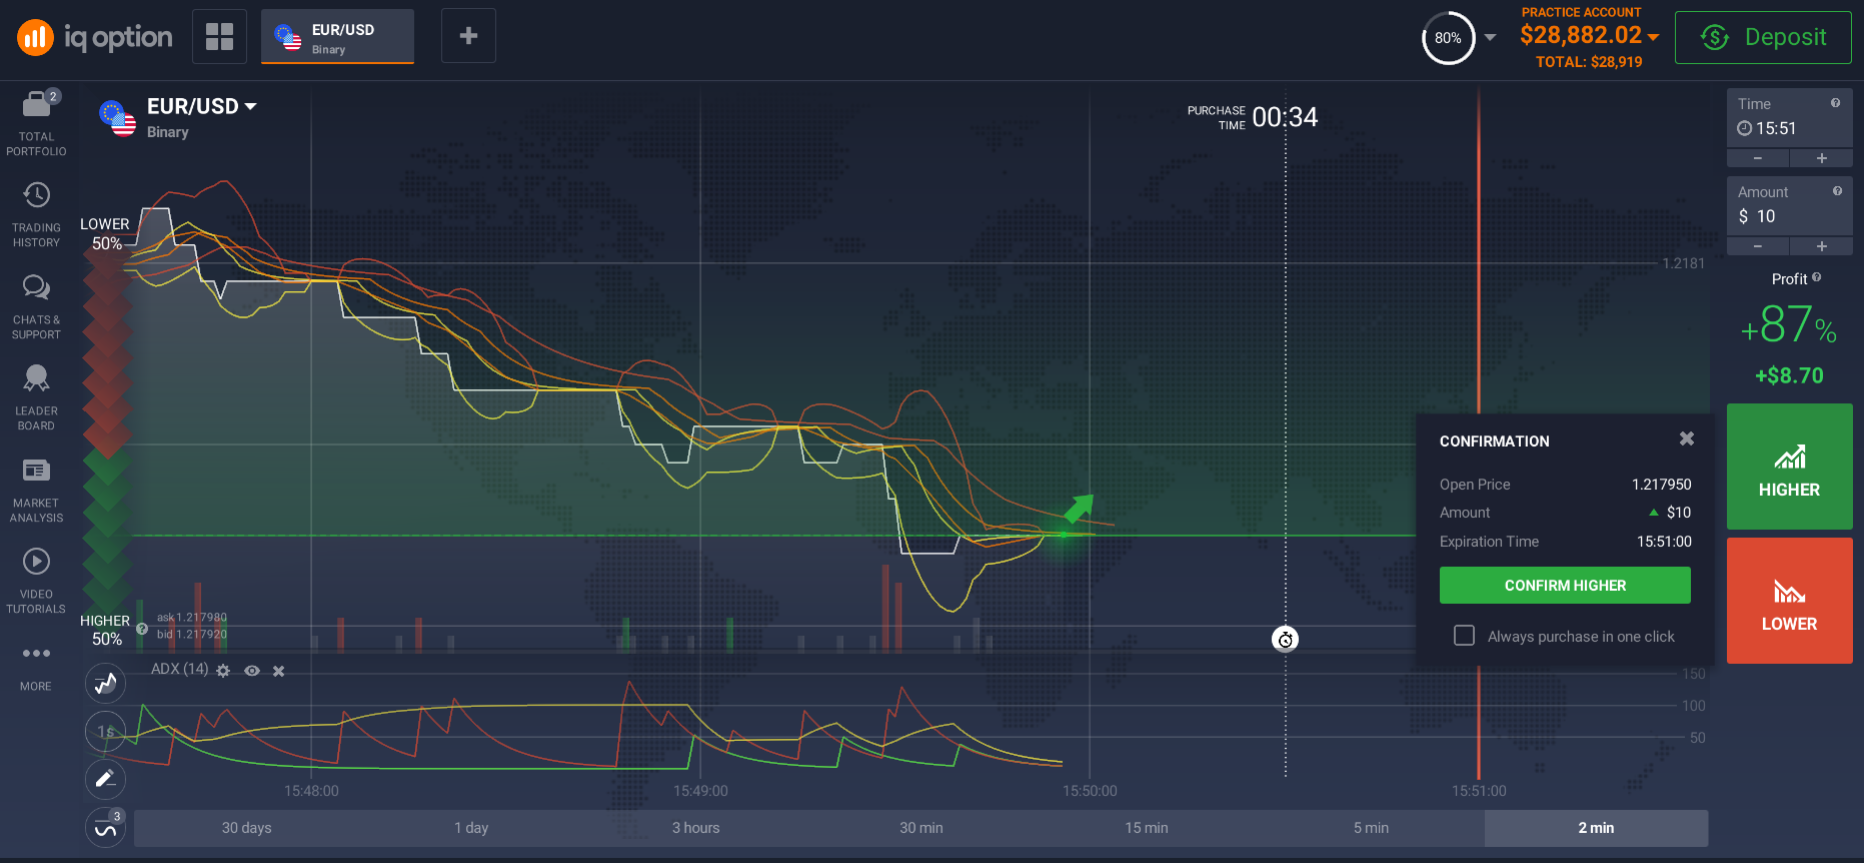Viewport: 1864px width, 863px height.
Task: Click the ADX (14) indicator label
Action: coord(180,669)
